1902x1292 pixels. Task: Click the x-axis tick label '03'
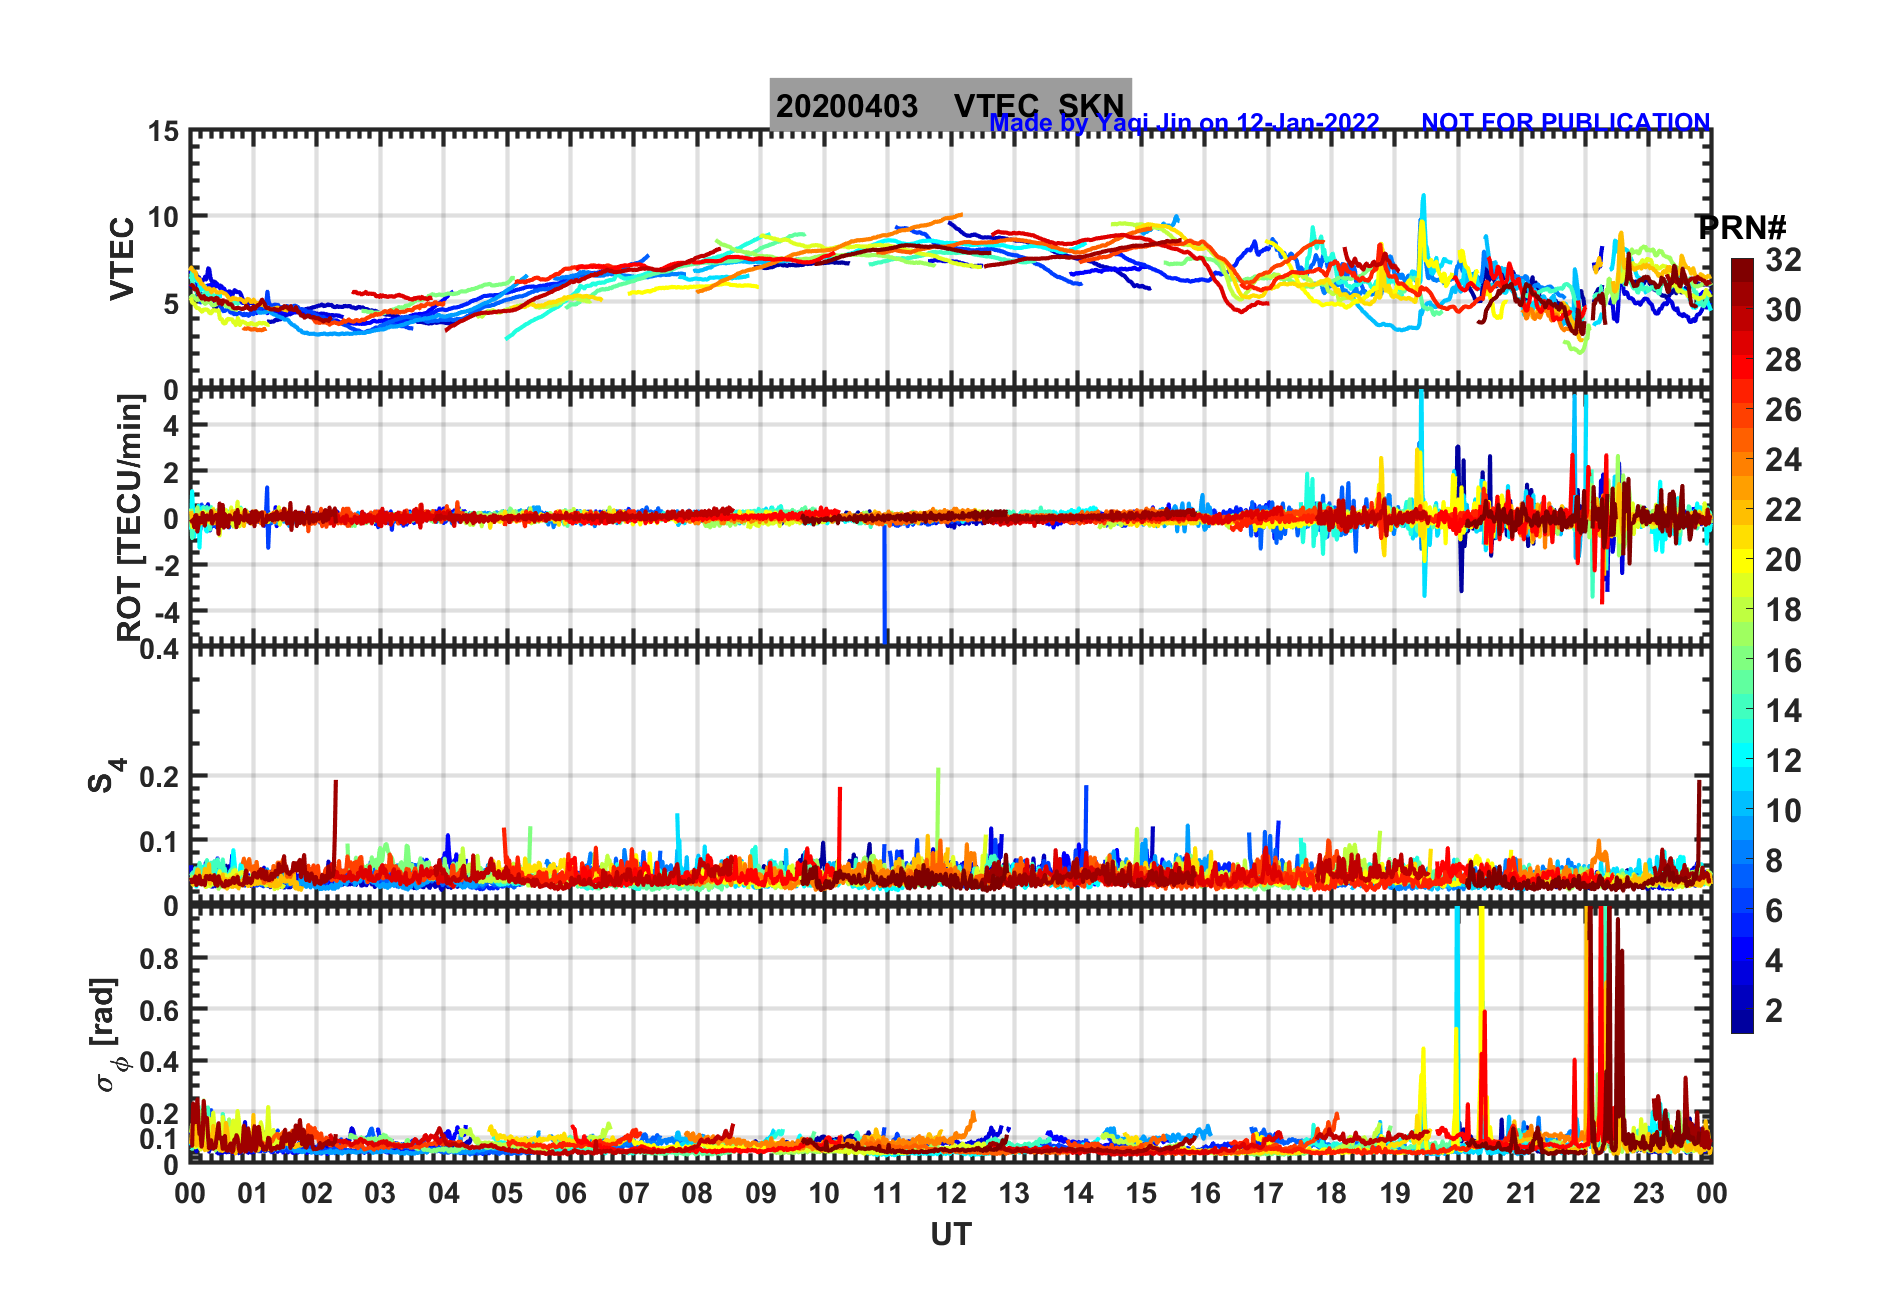[380, 1193]
